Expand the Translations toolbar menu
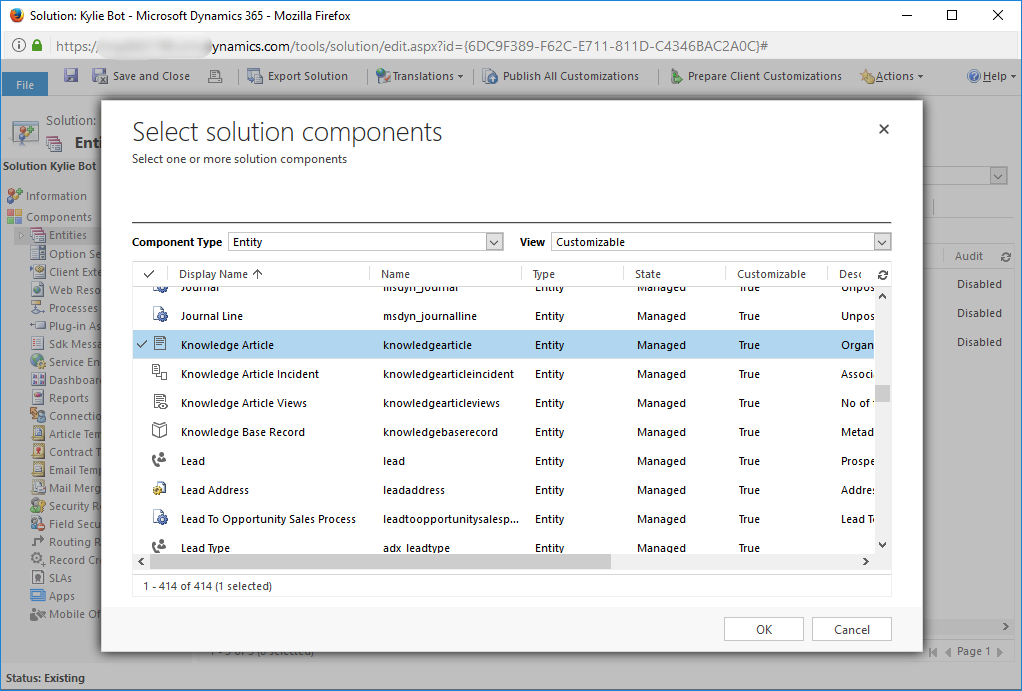Image resolution: width=1022 pixels, height=691 pixels. tap(419, 76)
